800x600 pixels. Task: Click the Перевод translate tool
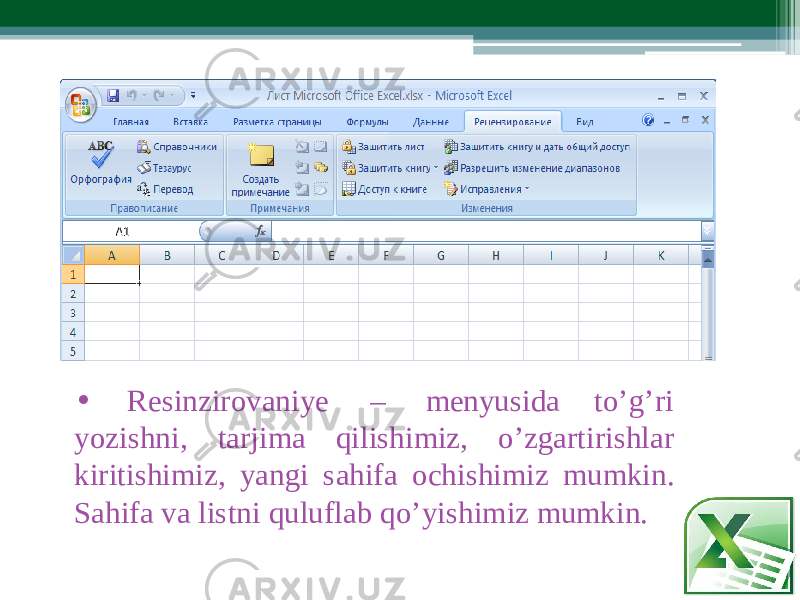click(x=165, y=189)
